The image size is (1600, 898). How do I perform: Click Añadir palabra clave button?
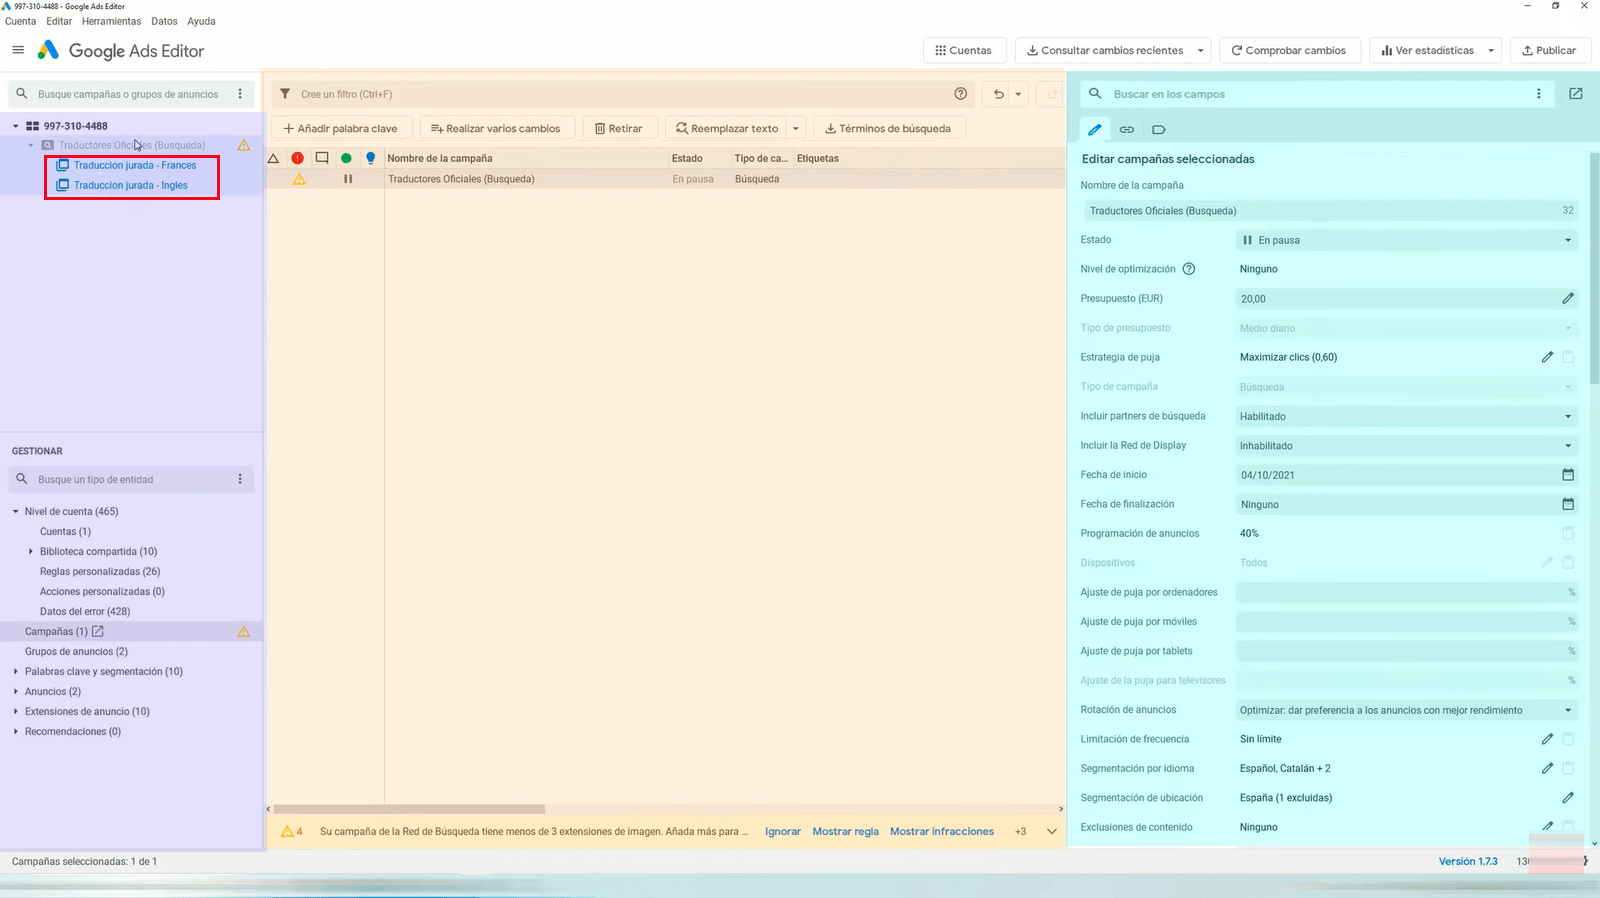pyautogui.click(x=340, y=128)
